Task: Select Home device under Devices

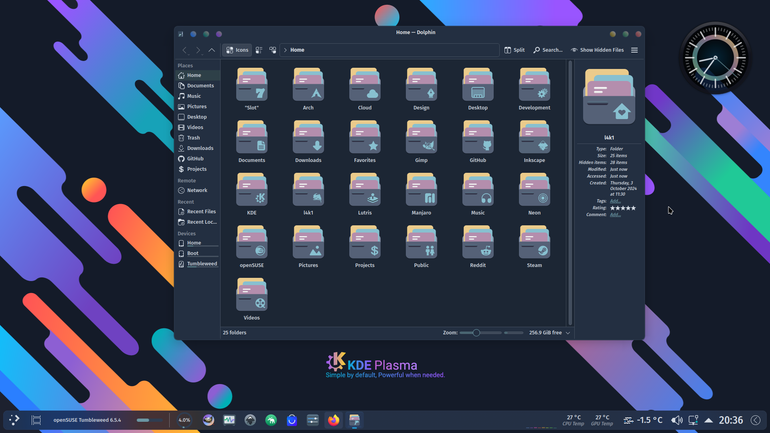Action: [198, 243]
